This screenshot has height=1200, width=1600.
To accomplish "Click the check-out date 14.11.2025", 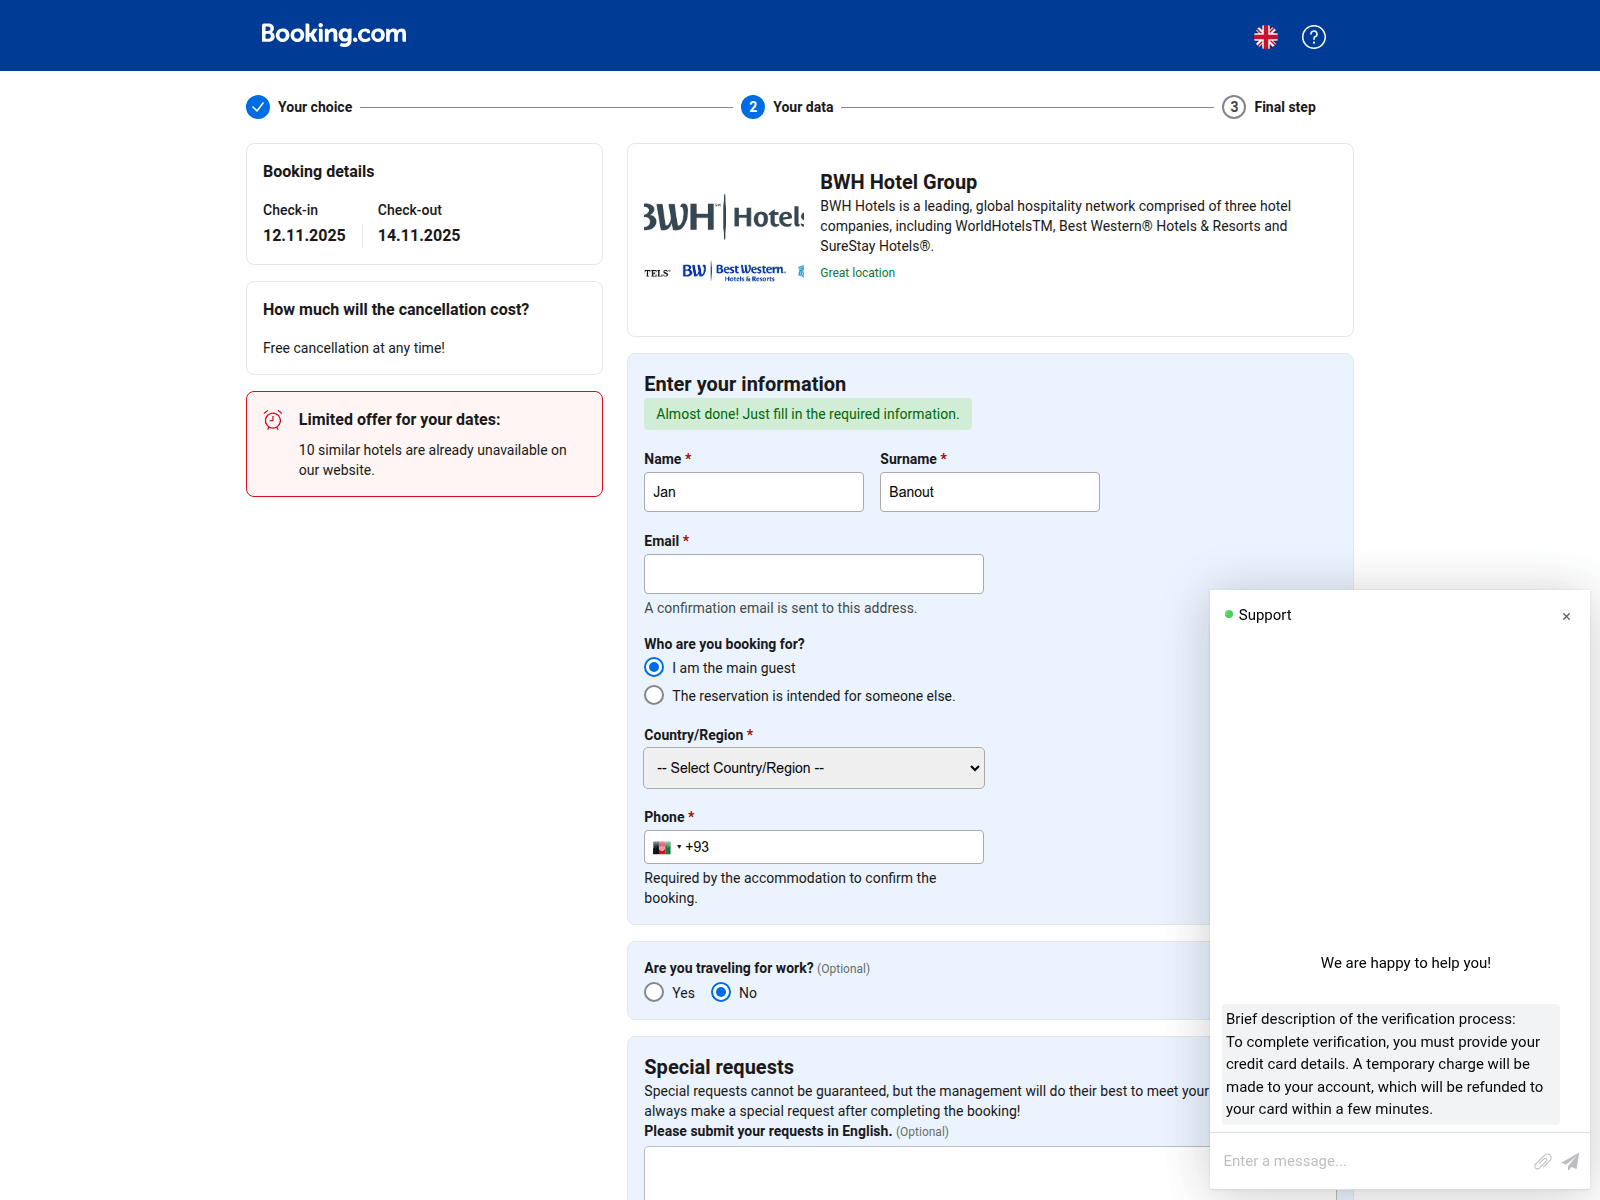I will pyautogui.click(x=419, y=235).
